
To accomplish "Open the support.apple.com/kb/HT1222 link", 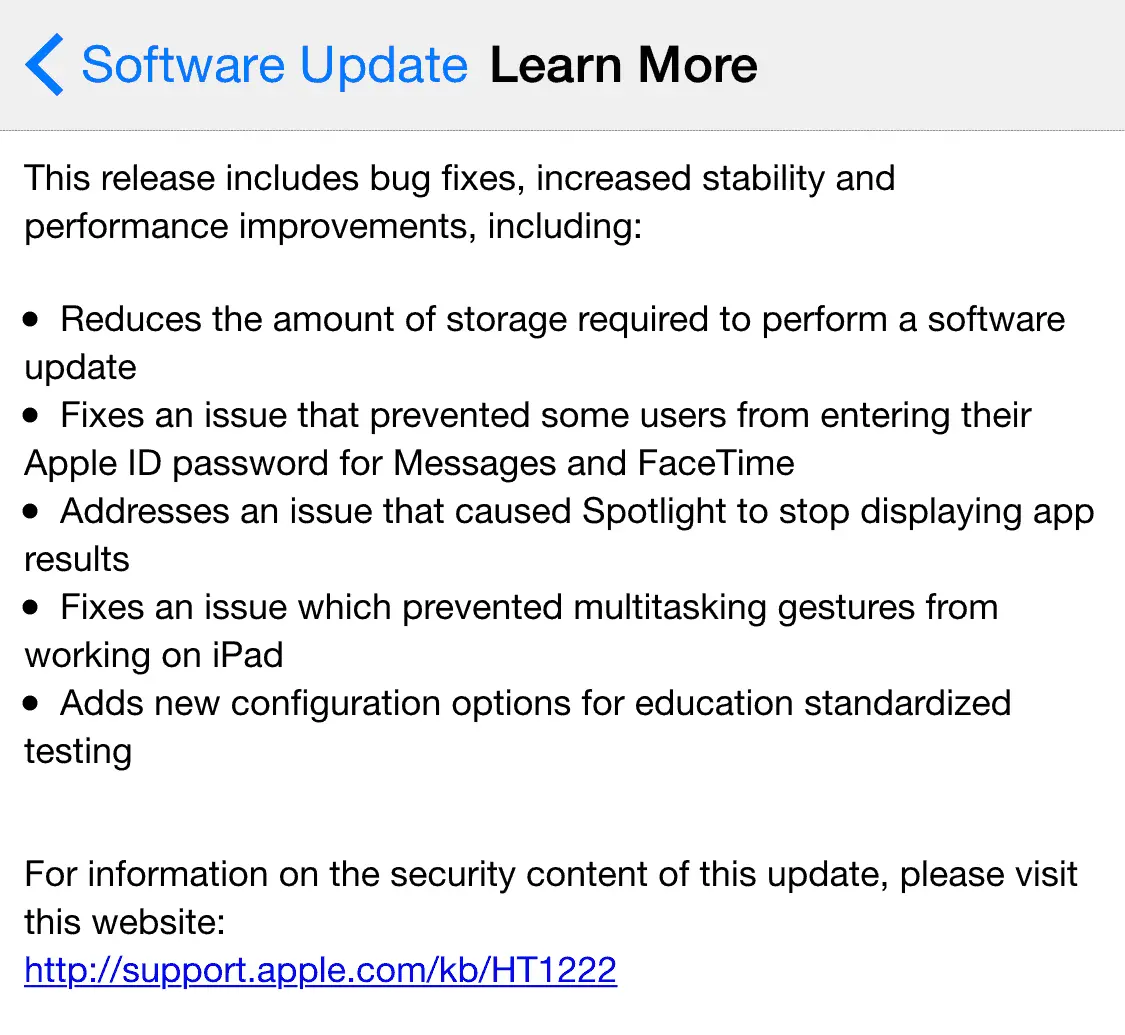I will 320,969.
